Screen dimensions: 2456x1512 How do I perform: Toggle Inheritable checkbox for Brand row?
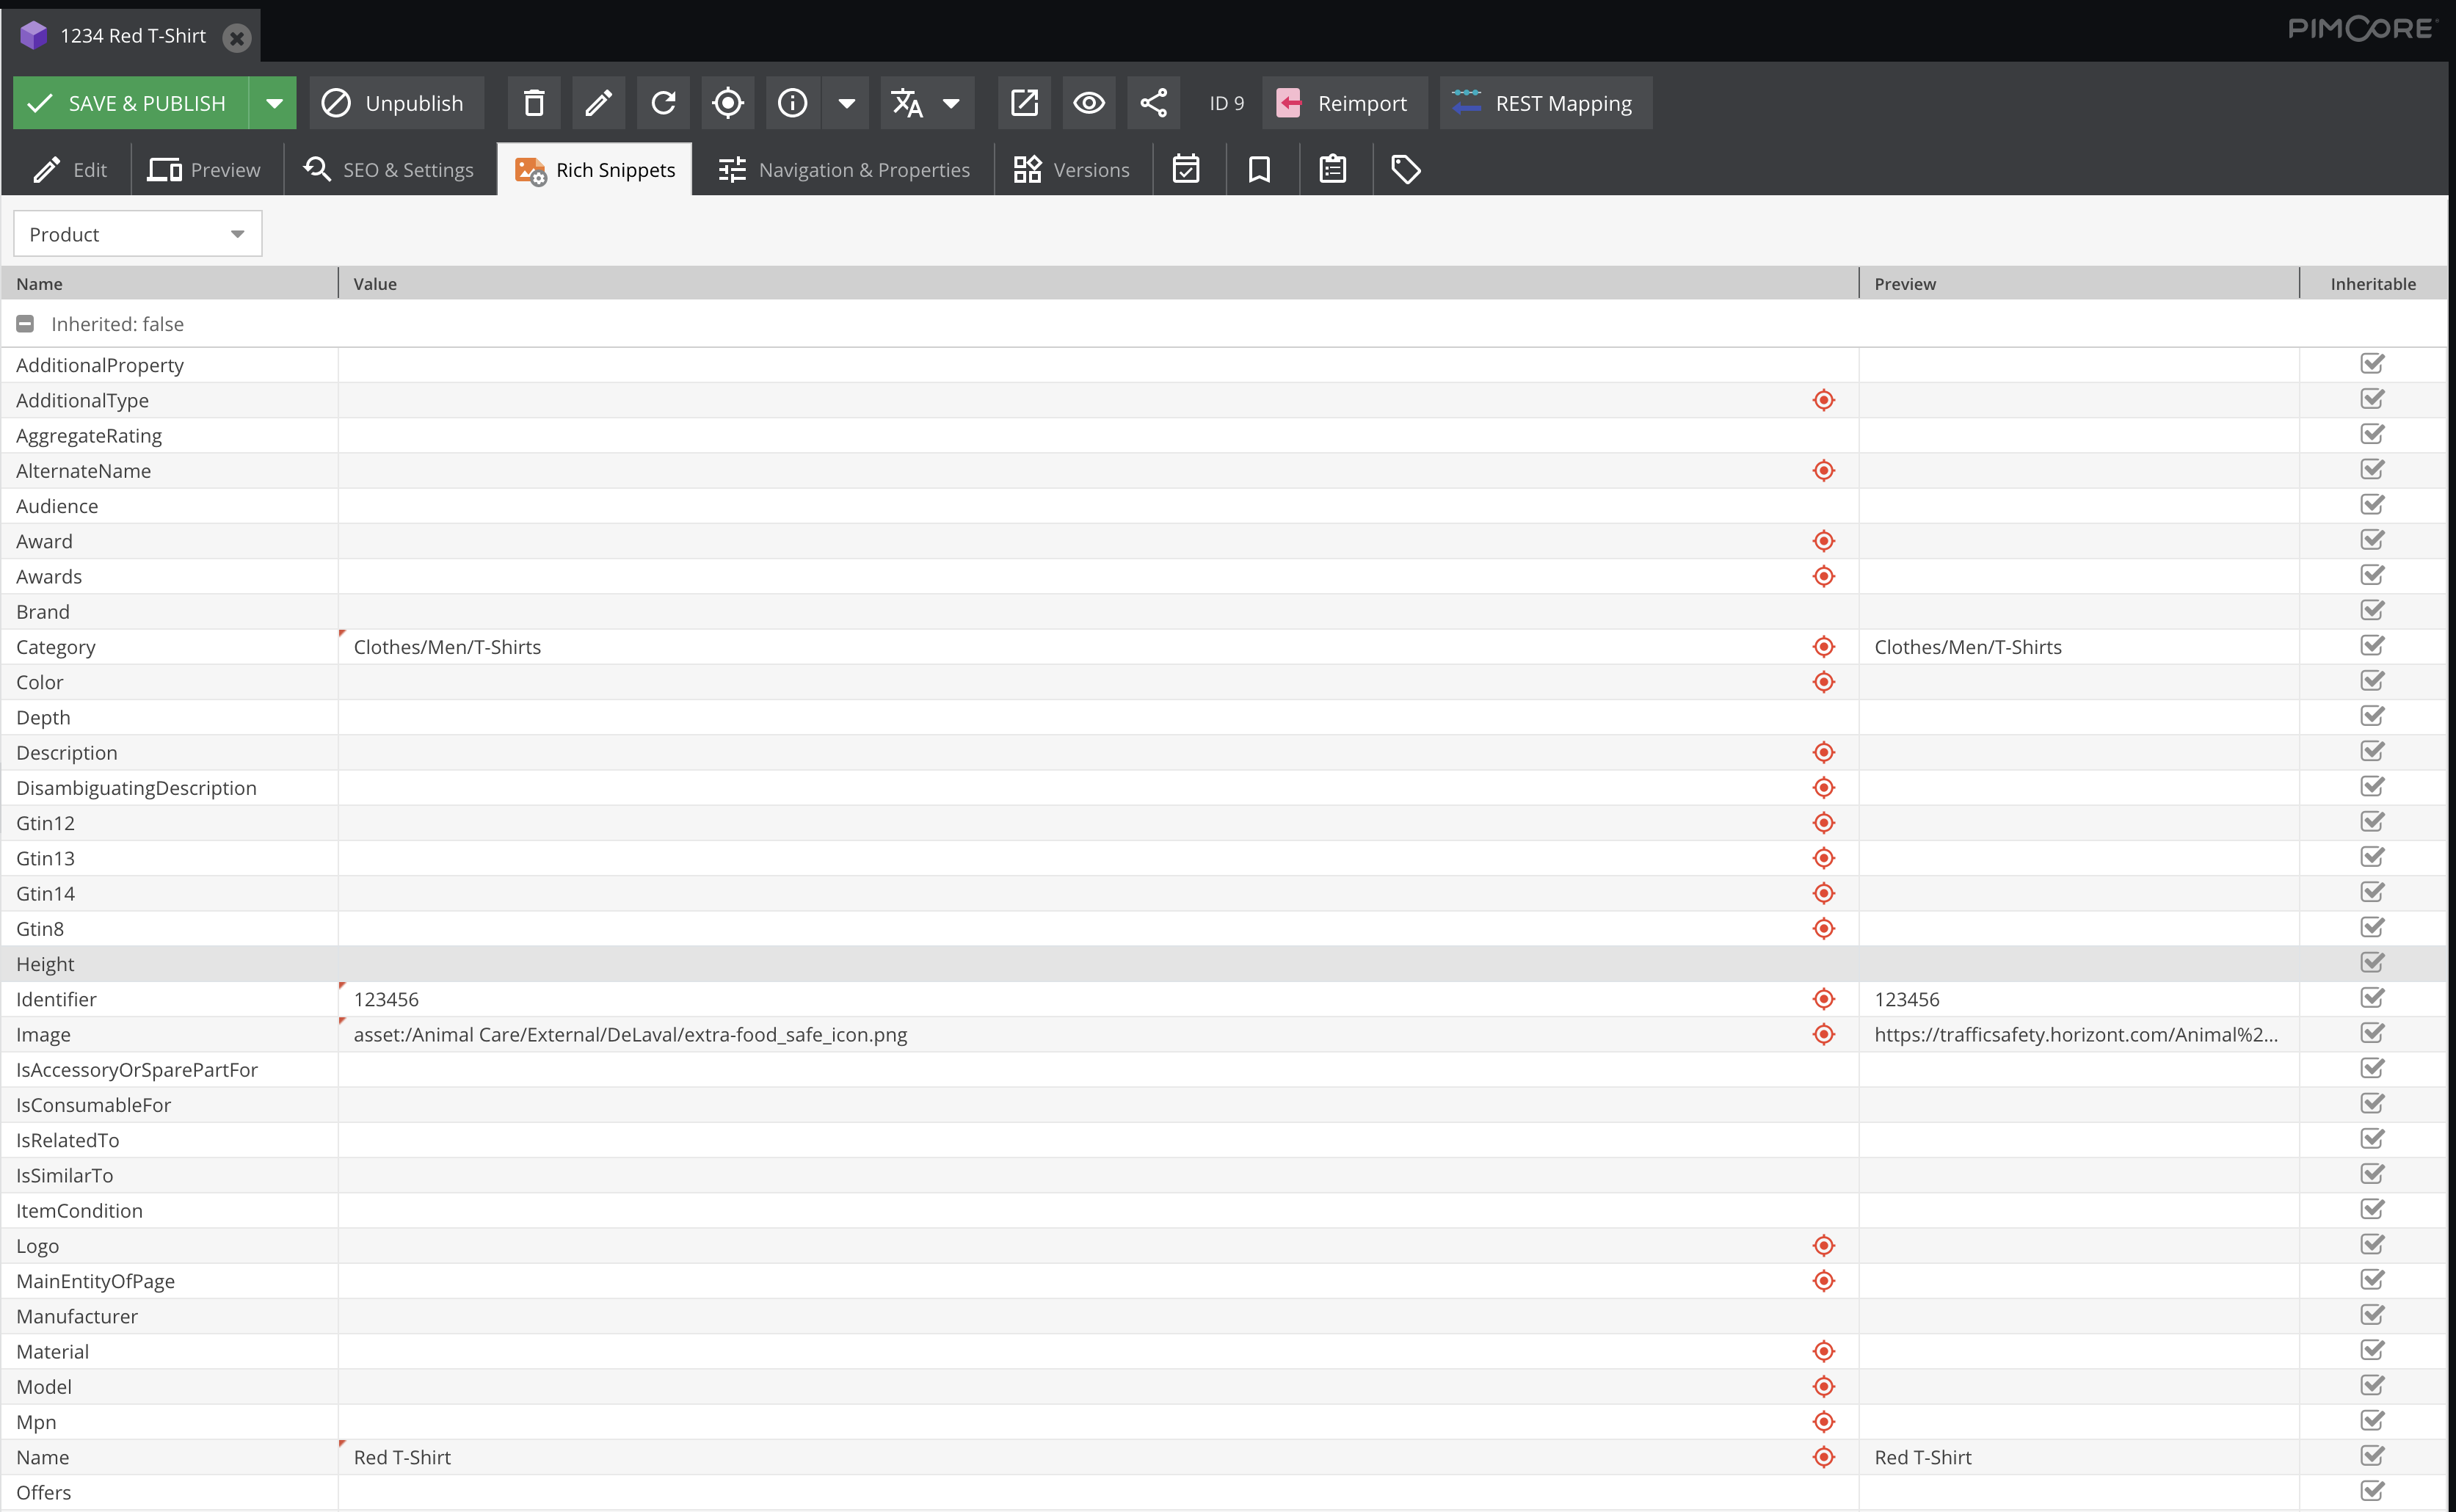[2372, 611]
